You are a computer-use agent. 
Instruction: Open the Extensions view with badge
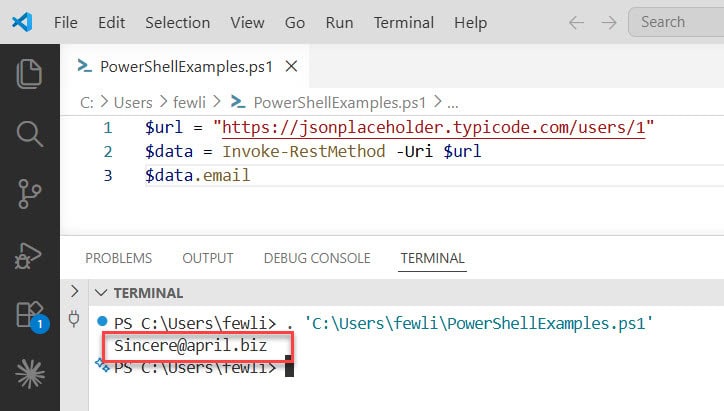(31, 316)
